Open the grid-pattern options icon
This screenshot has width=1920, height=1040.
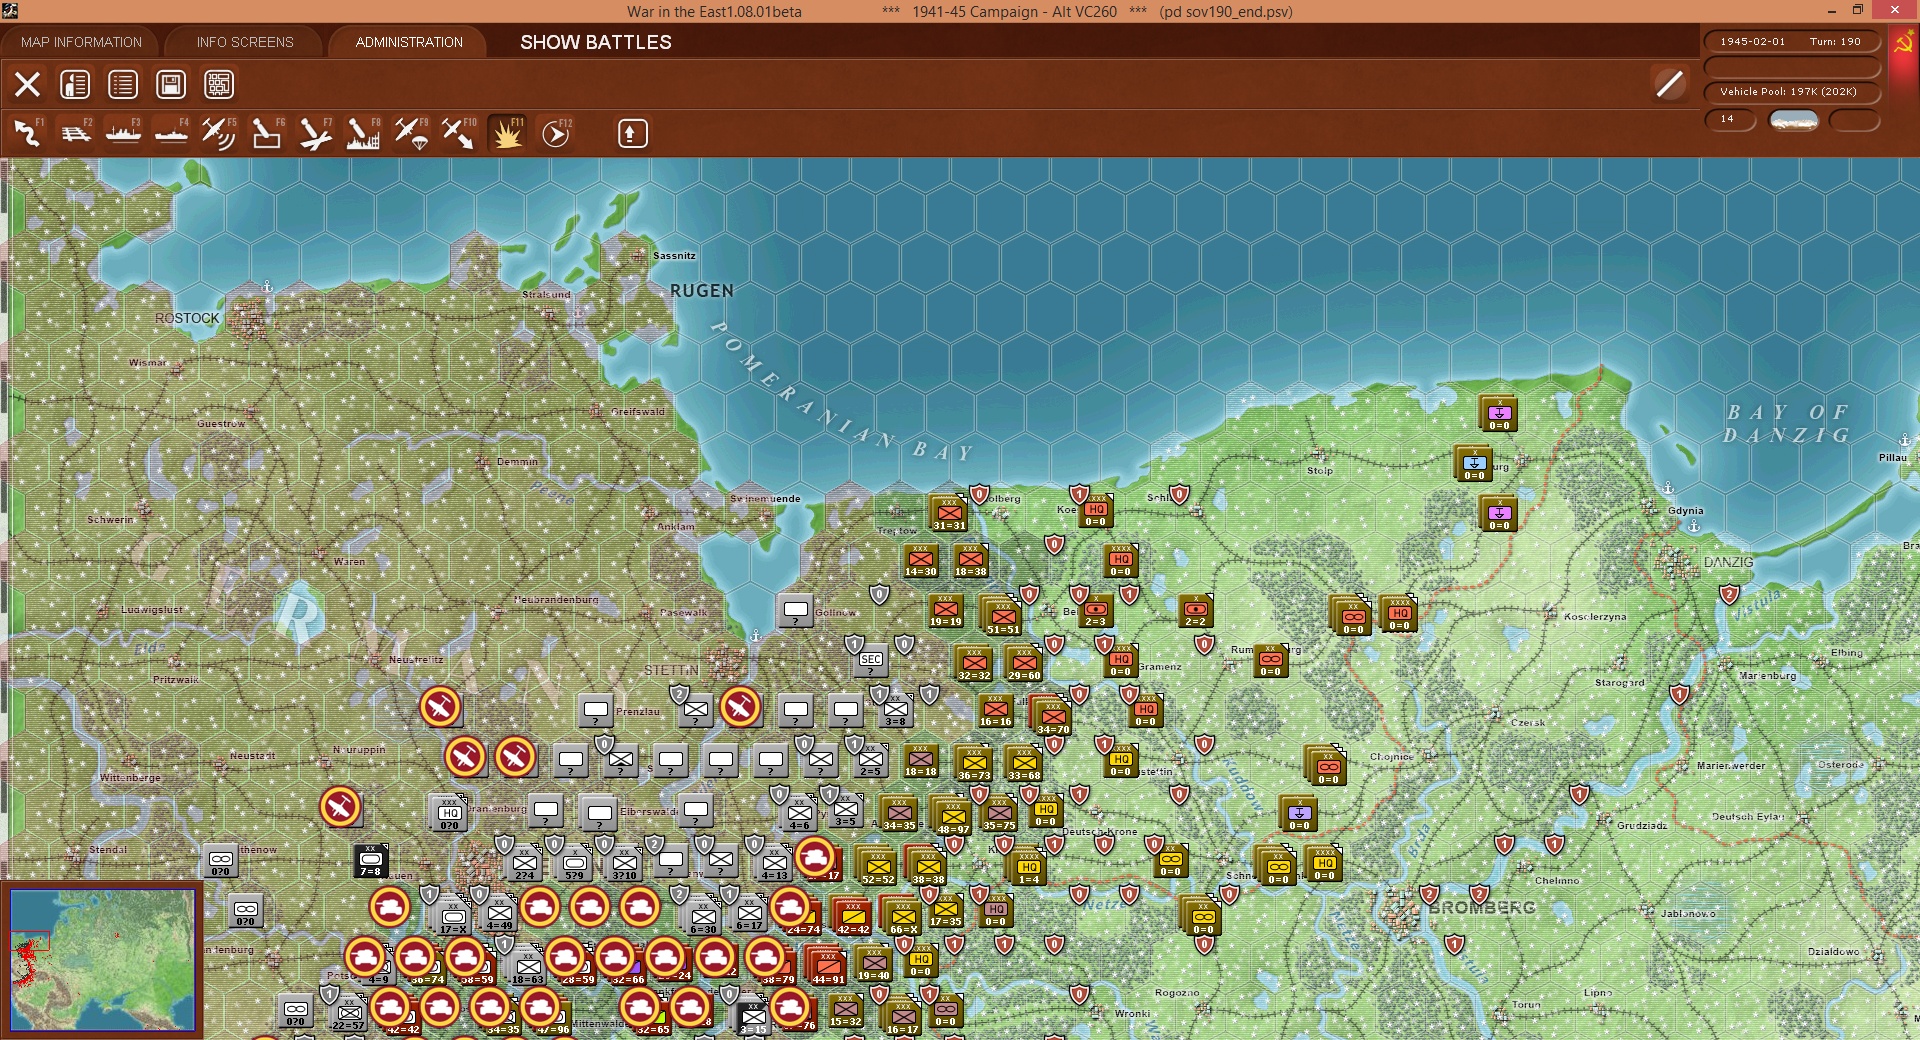tap(219, 84)
